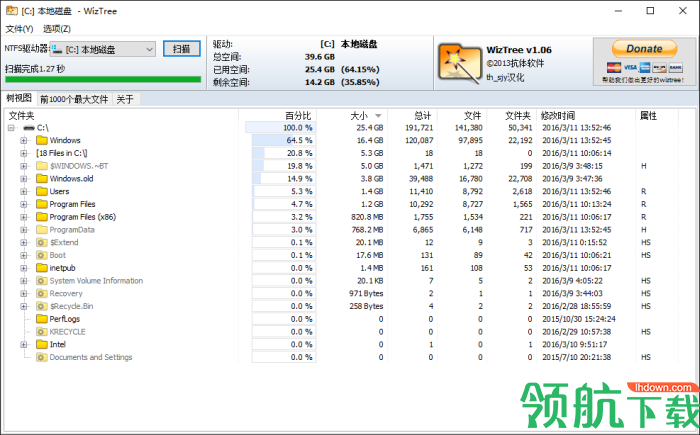Sort by the 百分比 column header

pyautogui.click(x=278, y=116)
